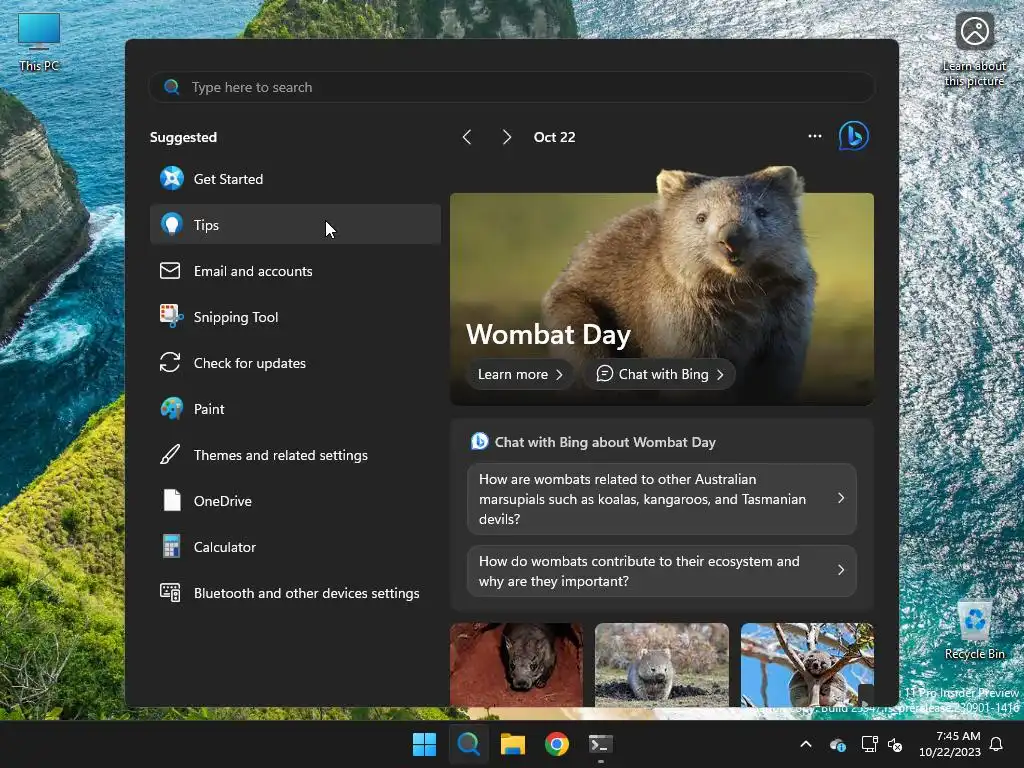This screenshot has width=1024, height=768.
Task: Open the OneDrive file icon
Action: 172,500
